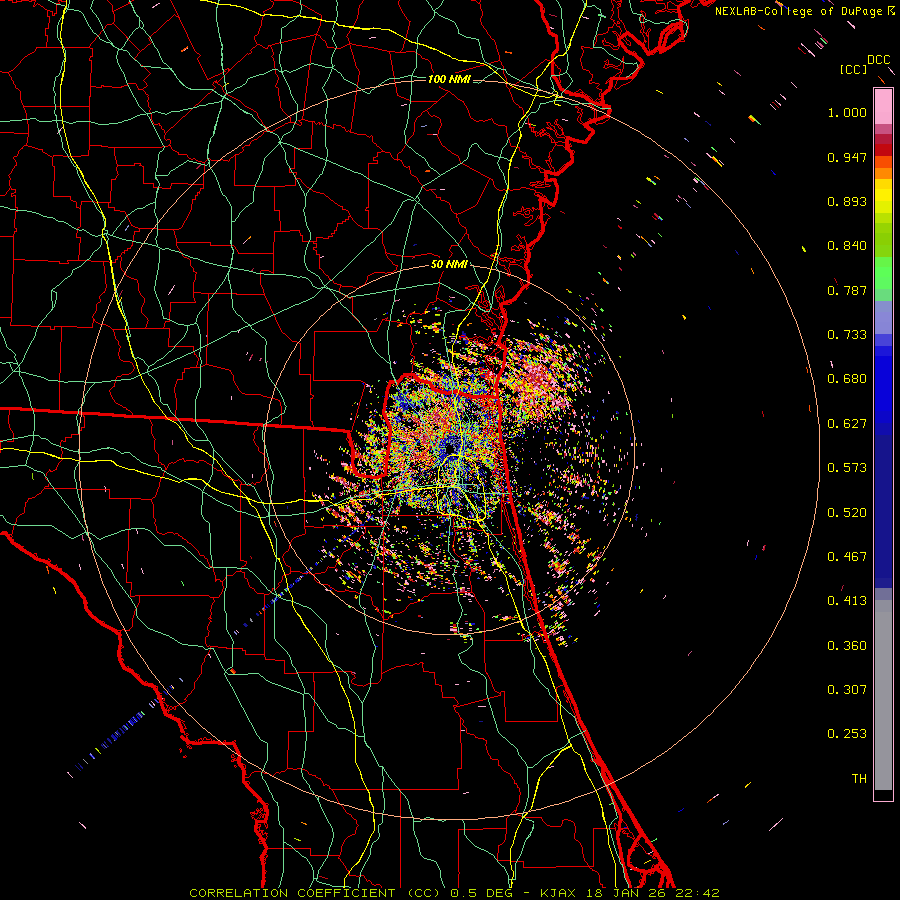Pick the pink color band beside 1.000
Screen dimensions: 900x900
(x=883, y=107)
